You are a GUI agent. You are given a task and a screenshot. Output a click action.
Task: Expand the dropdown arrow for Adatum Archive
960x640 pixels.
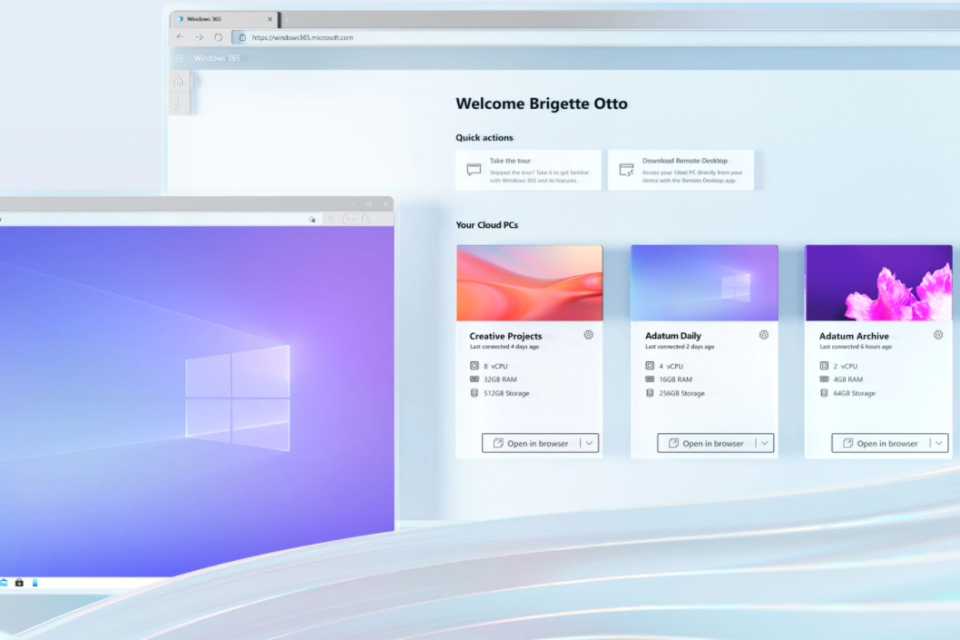tap(939, 443)
